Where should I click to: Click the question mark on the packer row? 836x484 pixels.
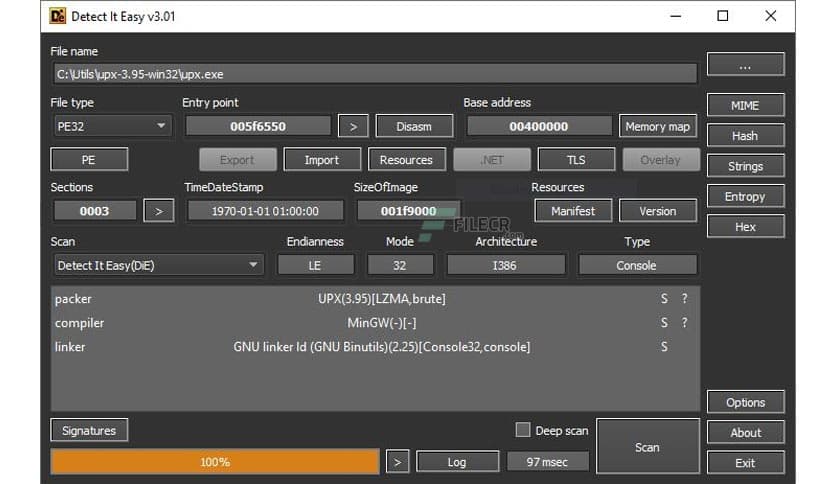point(685,299)
